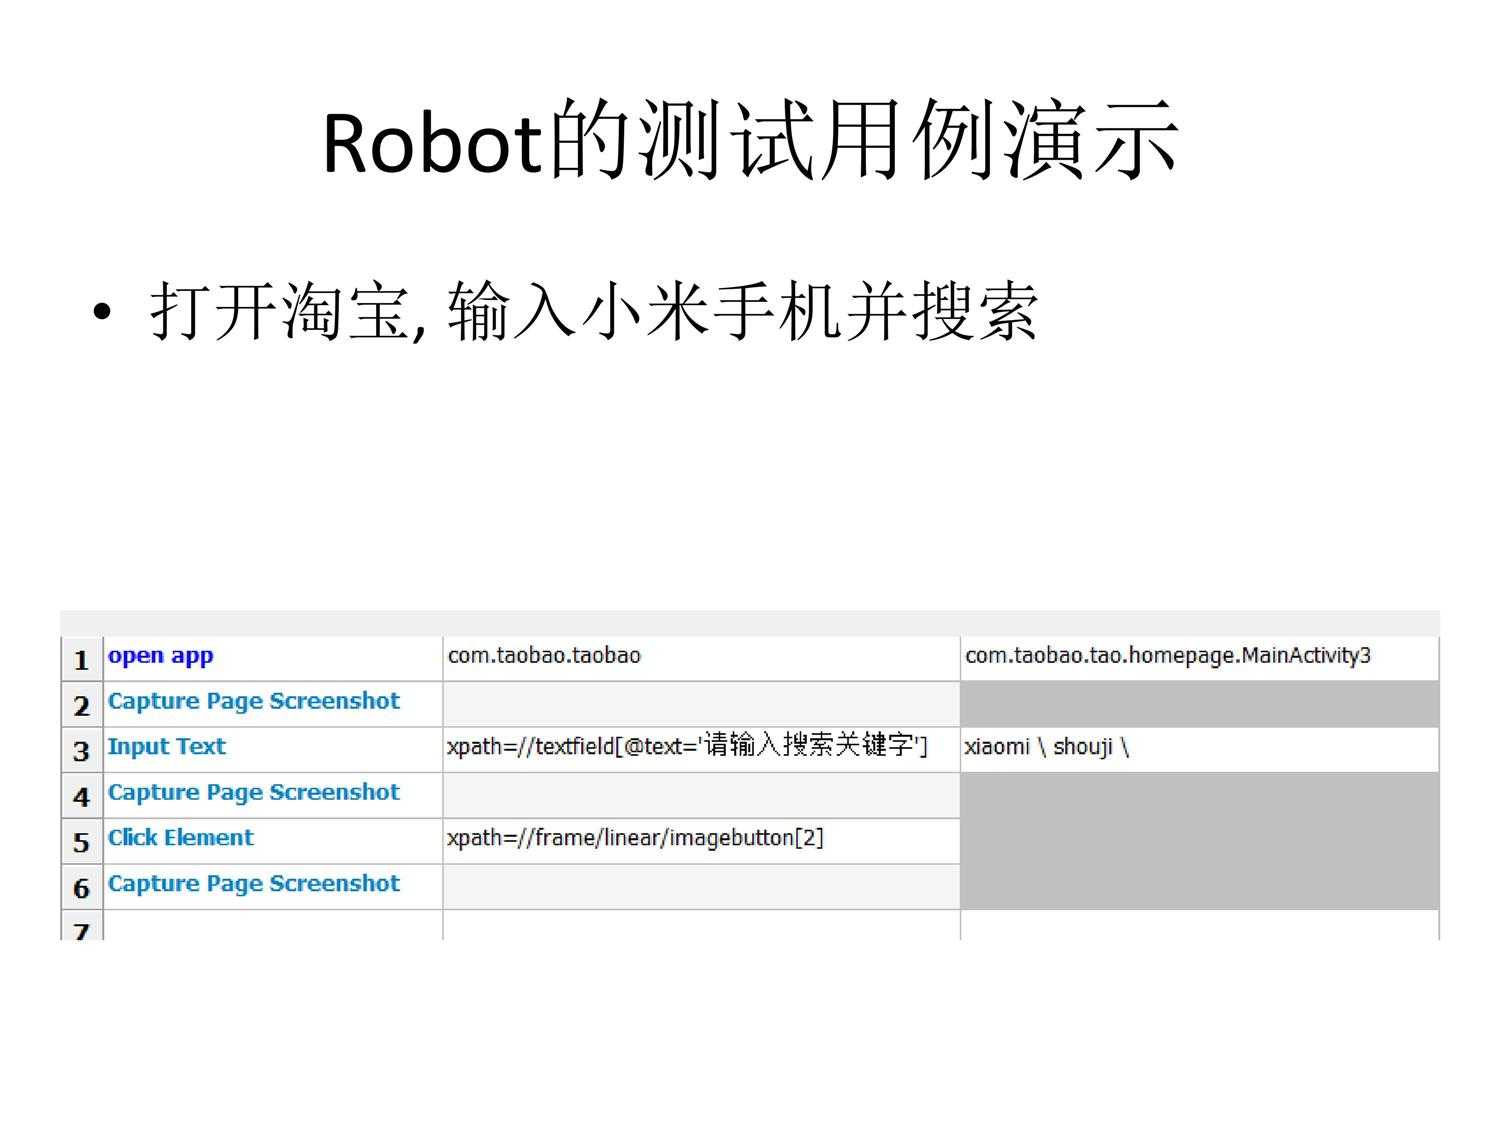Click row header number 4
This screenshot has width=1500, height=1125.
pos(82,796)
